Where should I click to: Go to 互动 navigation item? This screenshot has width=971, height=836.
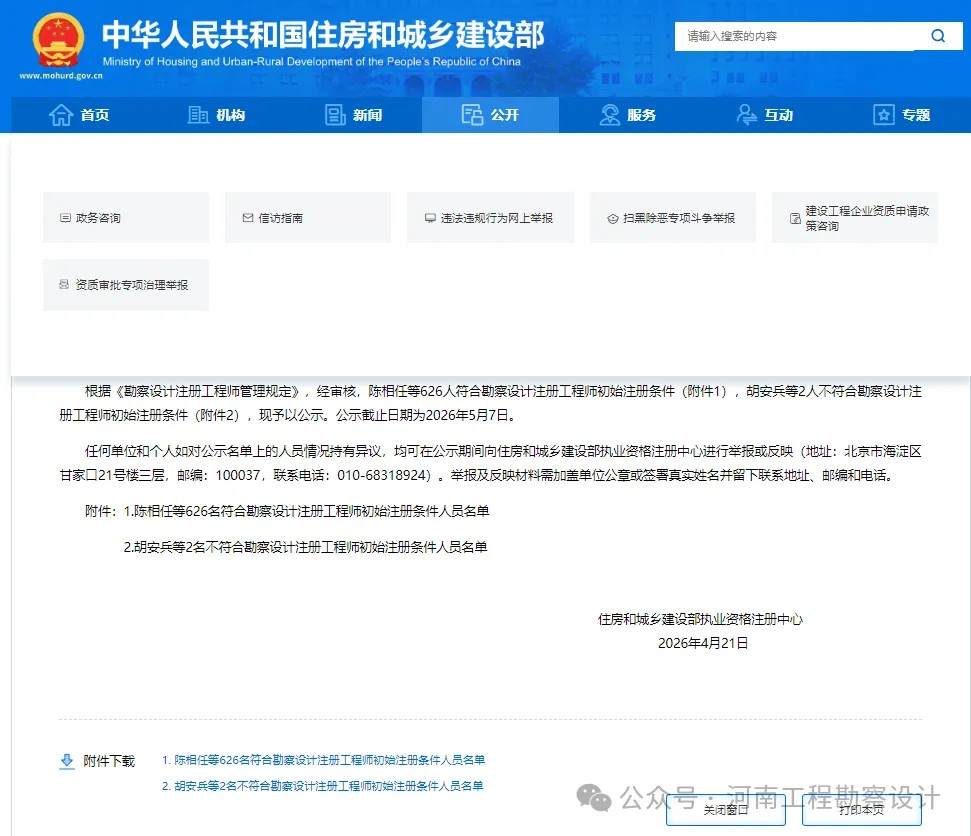(x=764, y=115)
